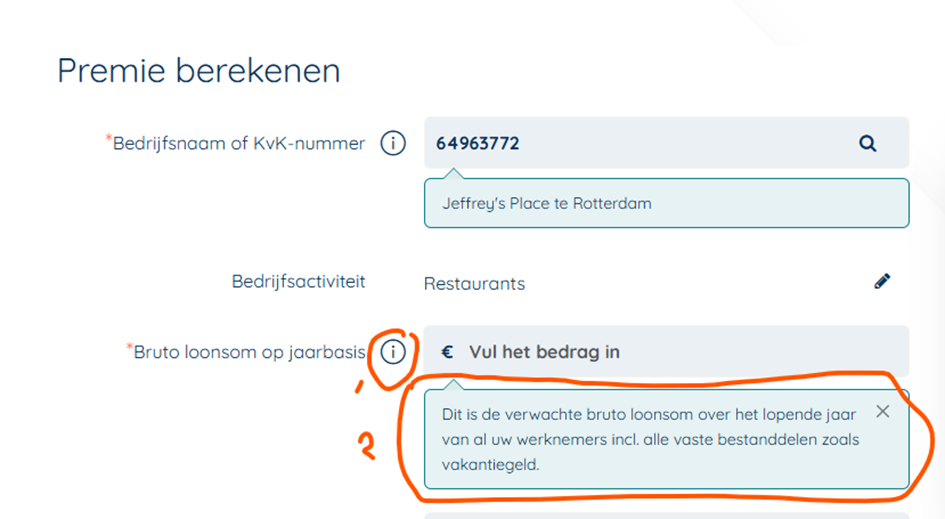Click the red asterisk before Bruto loonsom
The image size is (945, 519).
tap(129, 346)
